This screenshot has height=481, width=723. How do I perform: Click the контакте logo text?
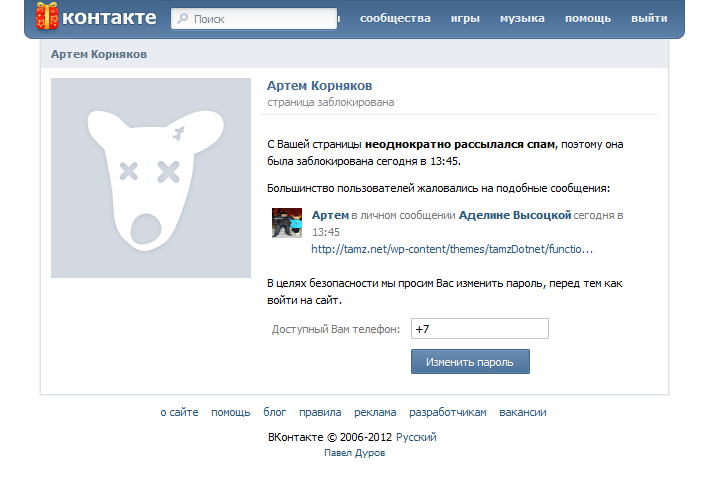coord(109,18)
